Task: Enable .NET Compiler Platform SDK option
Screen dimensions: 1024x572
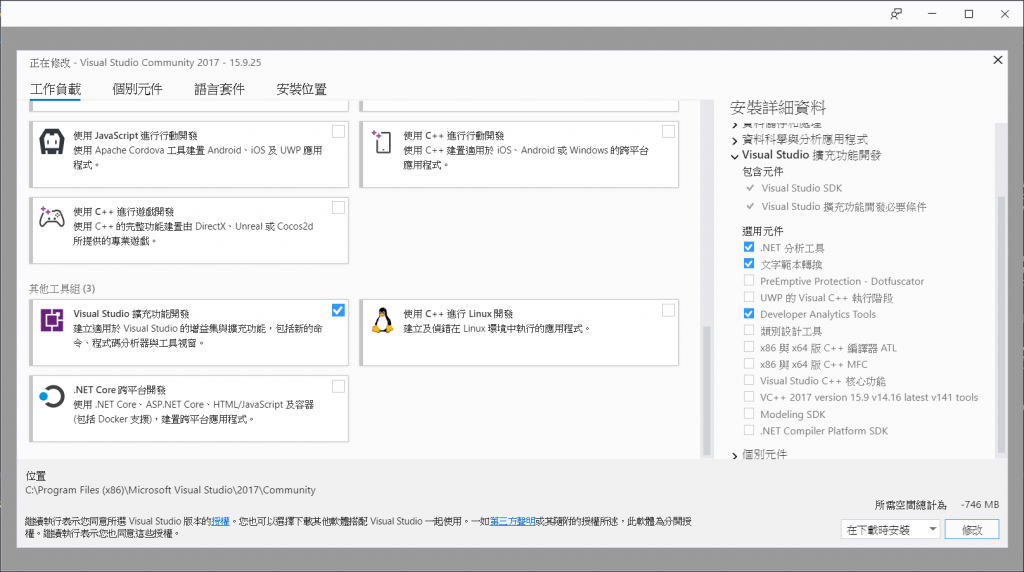Action: coord(748,430)
